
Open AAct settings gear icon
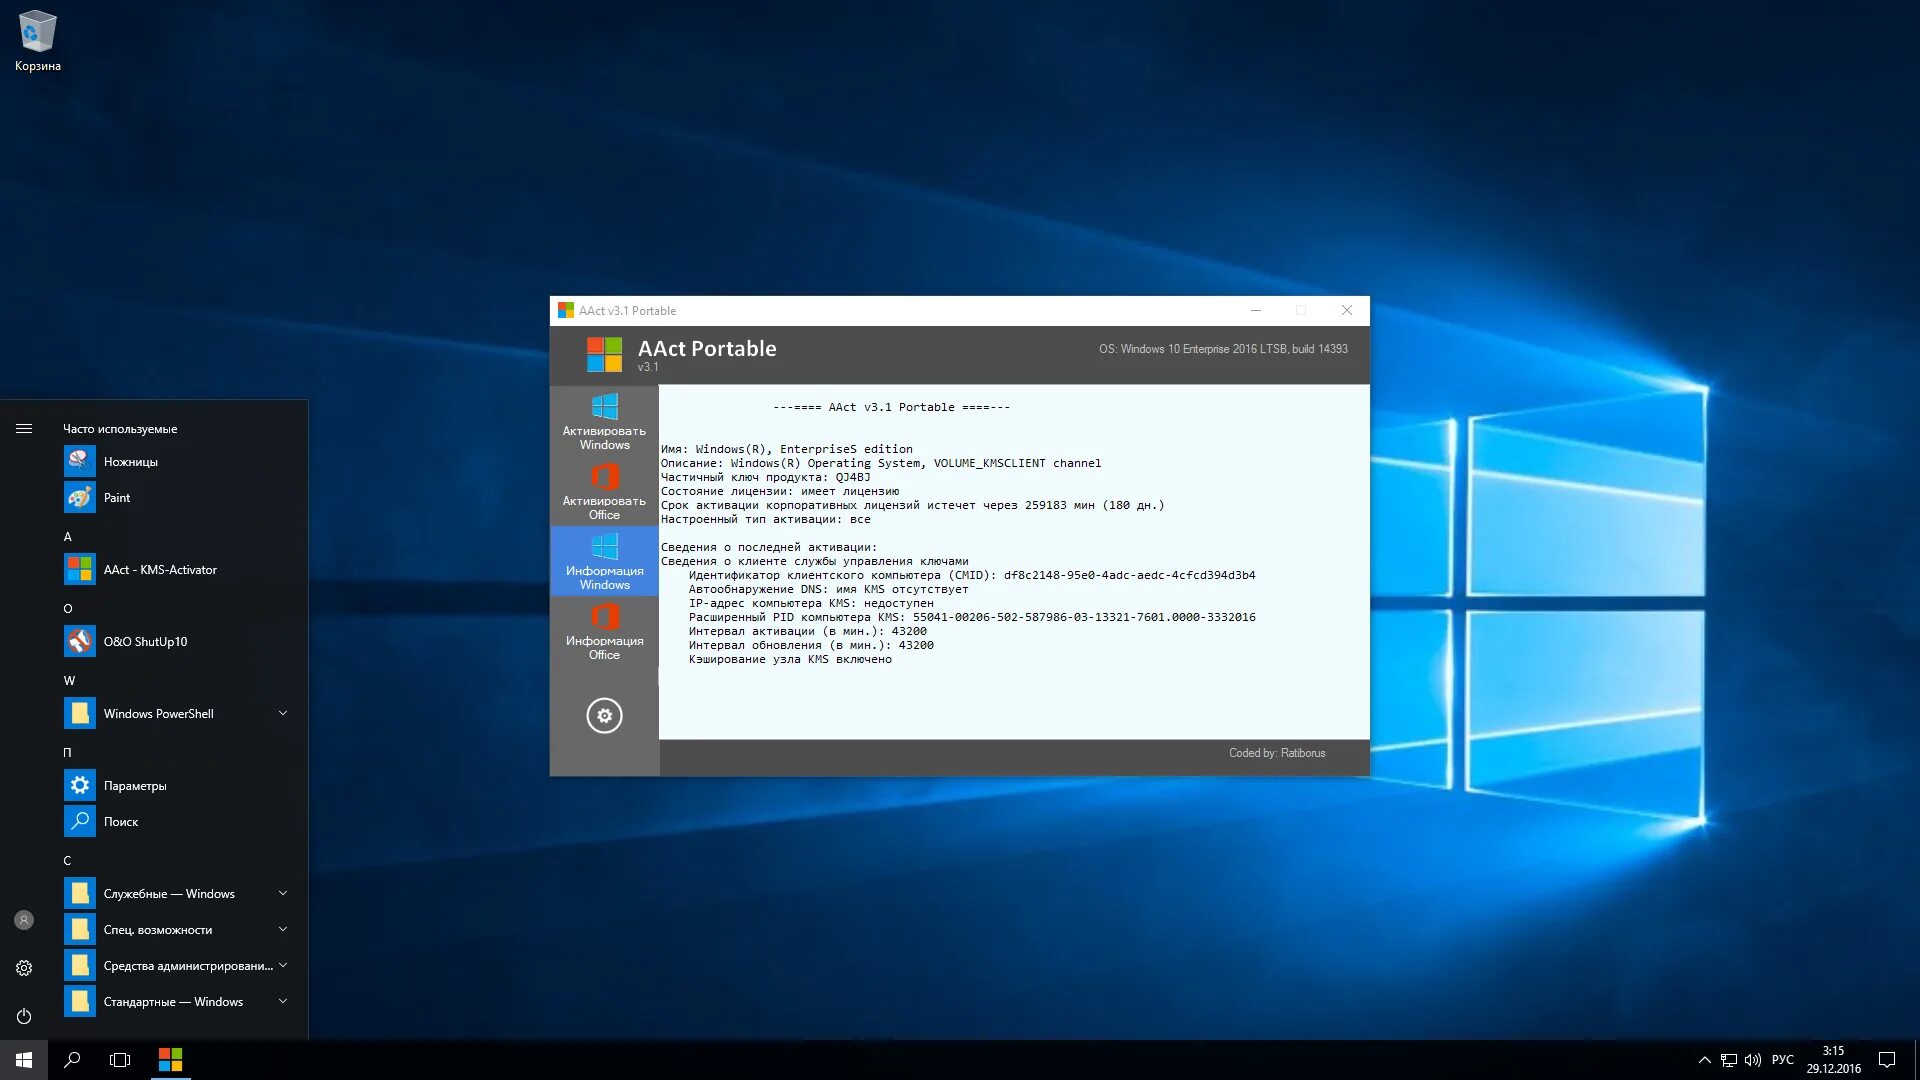(x=604, y=716)
